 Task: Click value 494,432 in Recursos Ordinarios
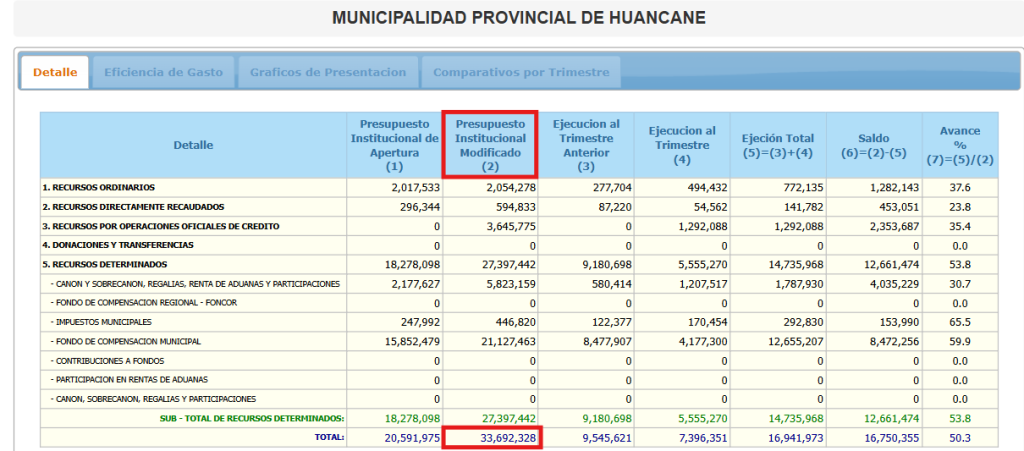point(708,188)
